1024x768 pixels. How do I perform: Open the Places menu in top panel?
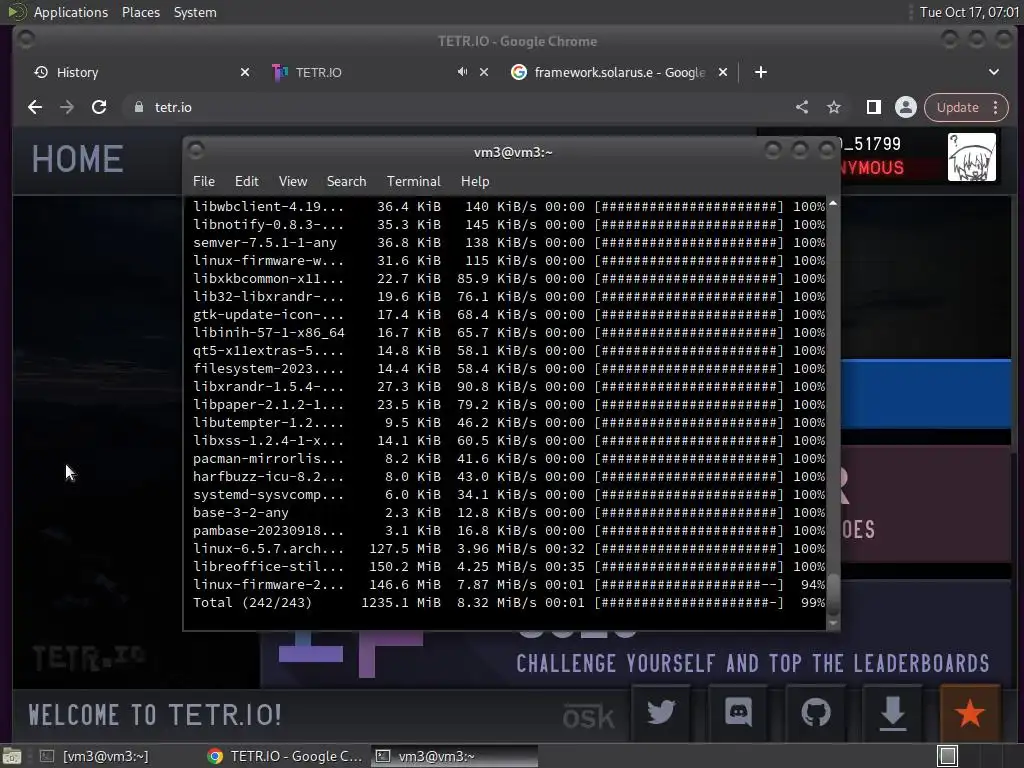140,12
